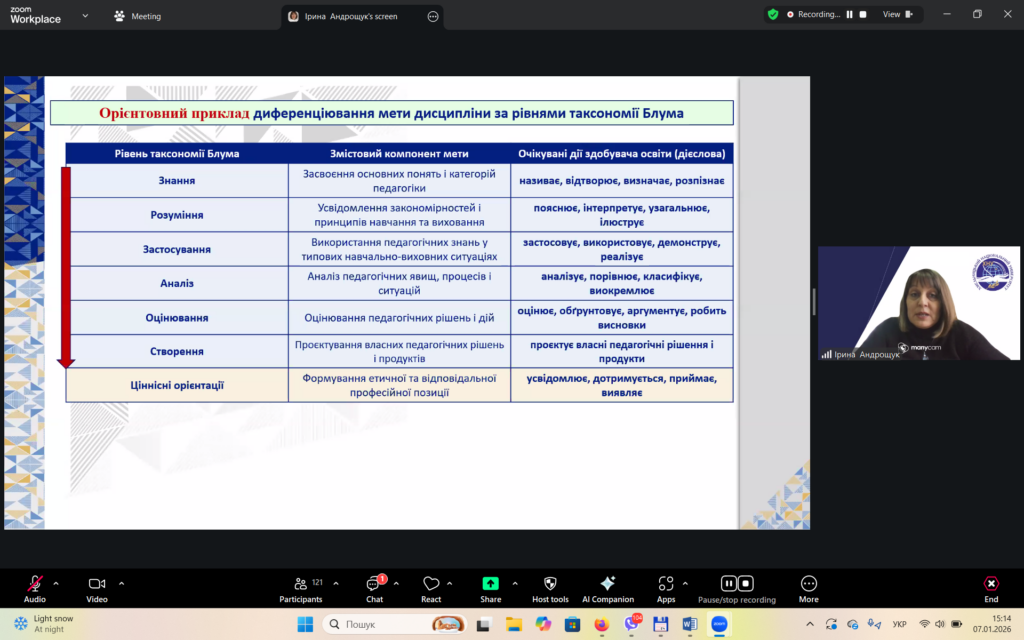The width and height of the screenshot is (1024, 640).
Task: Launch the AI Companion
Action: coord(607,584)
